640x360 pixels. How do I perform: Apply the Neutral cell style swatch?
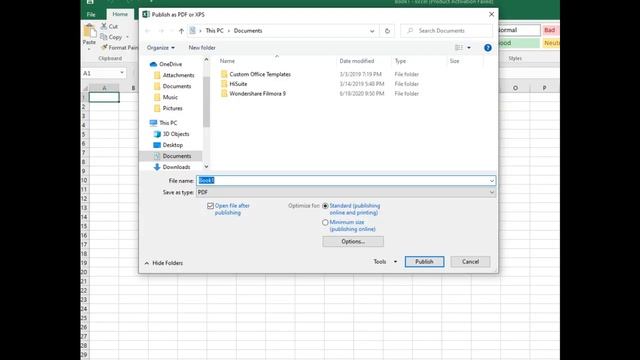pos(551,43)
